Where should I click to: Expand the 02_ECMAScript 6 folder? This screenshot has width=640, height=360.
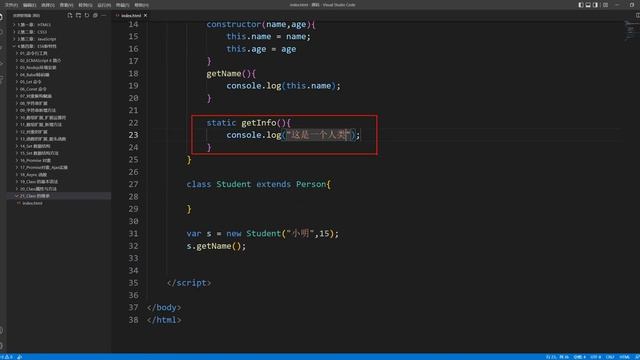(58, 60)
